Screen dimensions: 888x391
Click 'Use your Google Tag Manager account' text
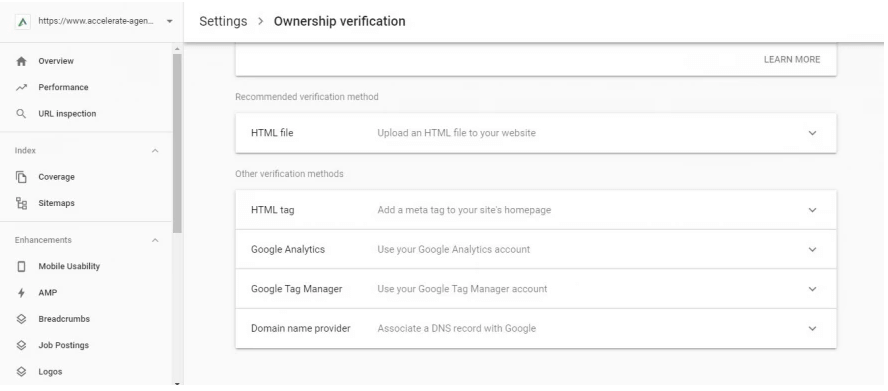pos(462,289)
